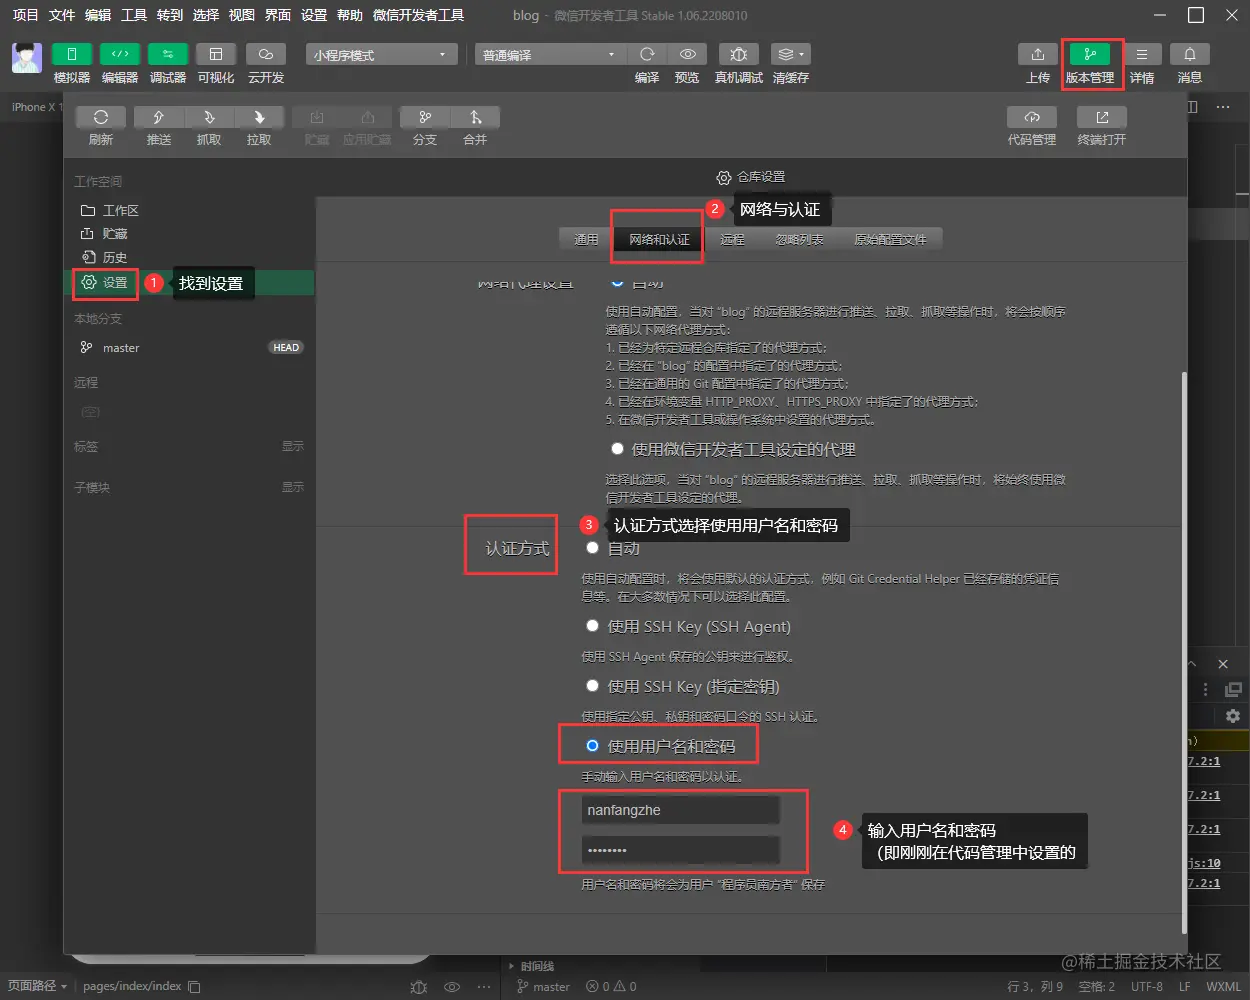This screenshot has height=1000, width=1250.
Task: Select 自动 authentication method radio
Action: (592, 548)
